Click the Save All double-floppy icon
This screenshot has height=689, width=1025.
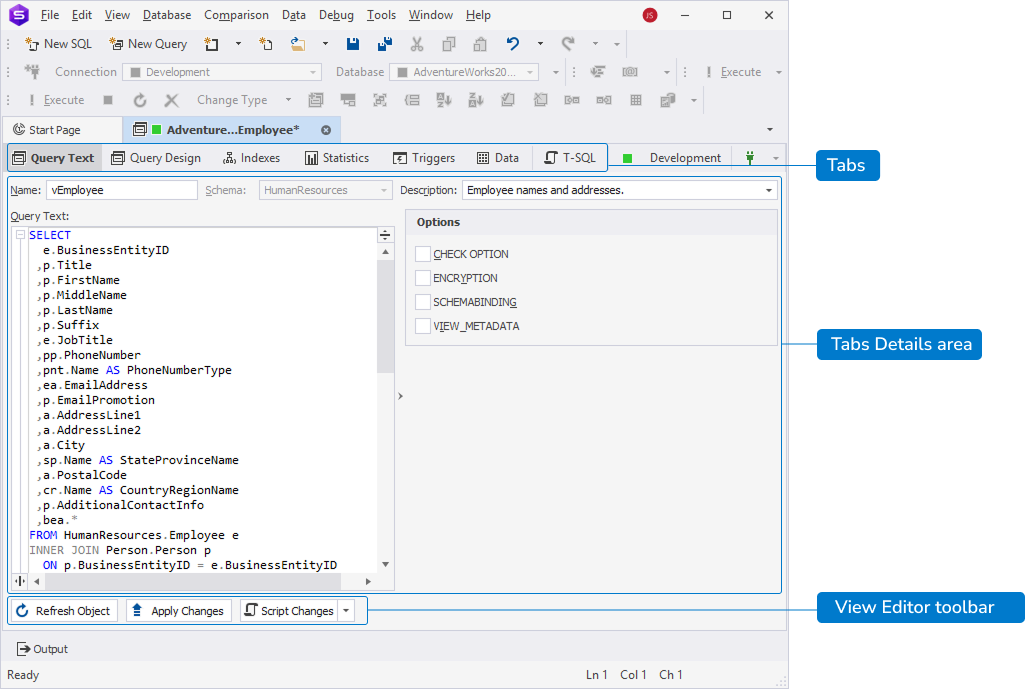(385, 44)
